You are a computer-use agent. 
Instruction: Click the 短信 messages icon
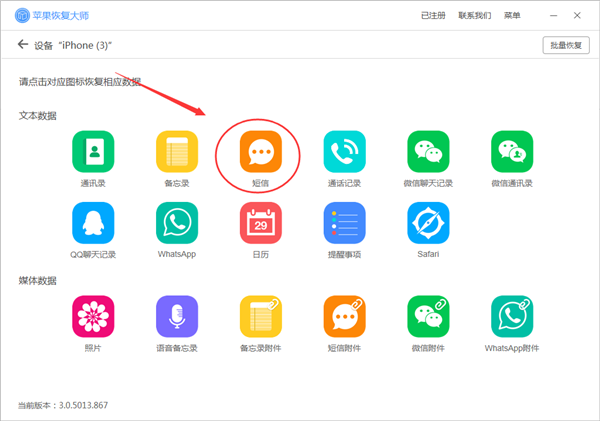click(260, 152)
